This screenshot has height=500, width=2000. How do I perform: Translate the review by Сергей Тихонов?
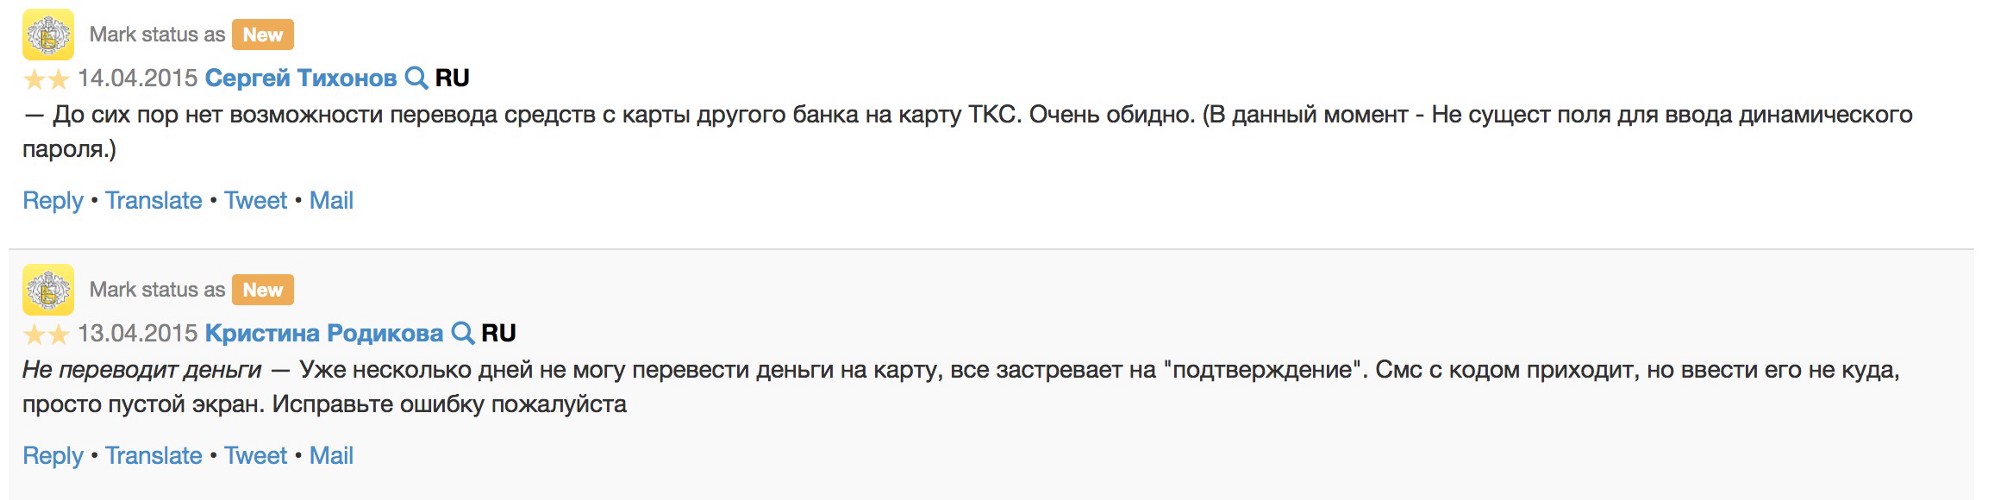(154, 201)
